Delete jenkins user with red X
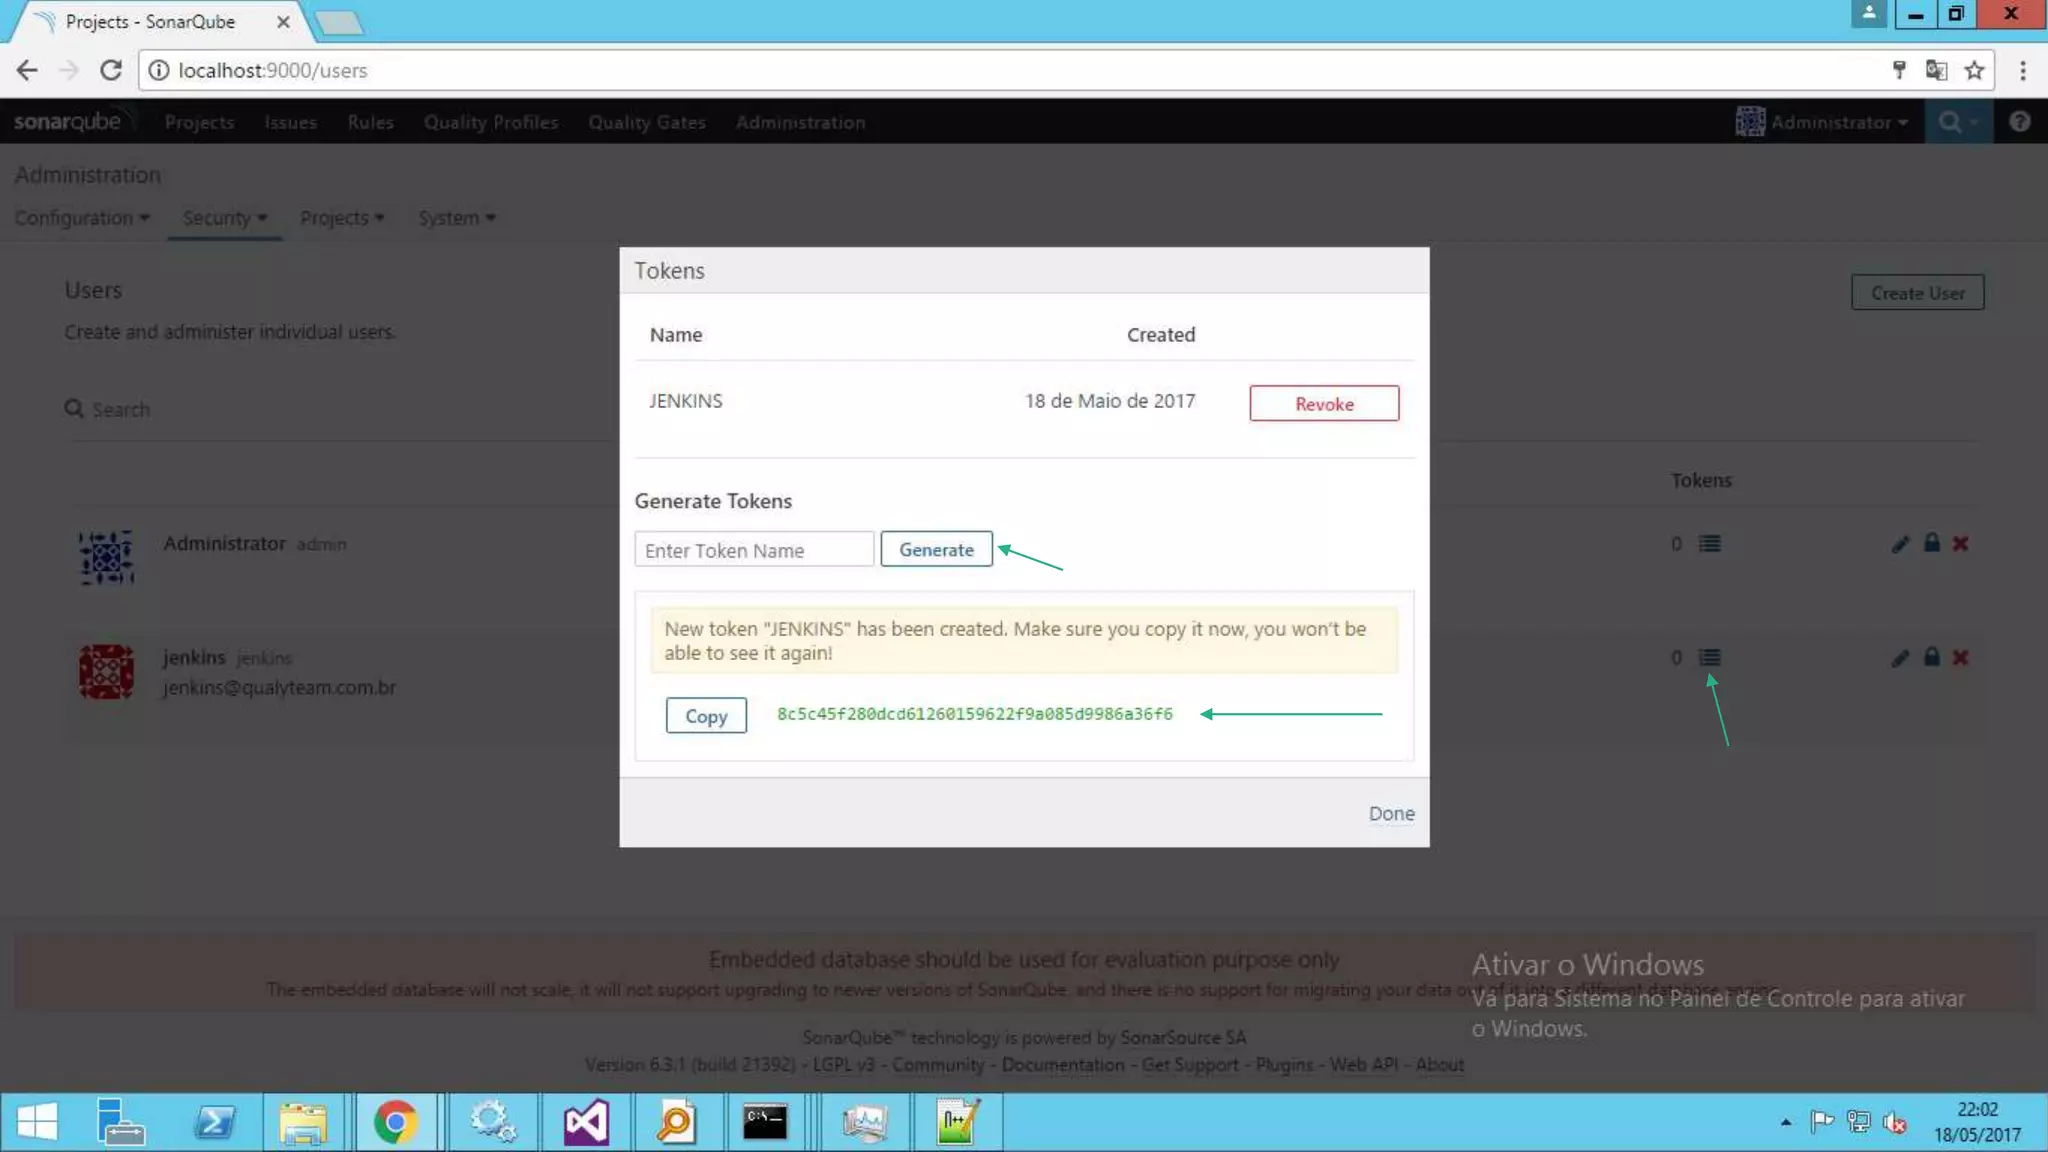The height and width of the screenshot is (1152, 2048). [1960, 657]
